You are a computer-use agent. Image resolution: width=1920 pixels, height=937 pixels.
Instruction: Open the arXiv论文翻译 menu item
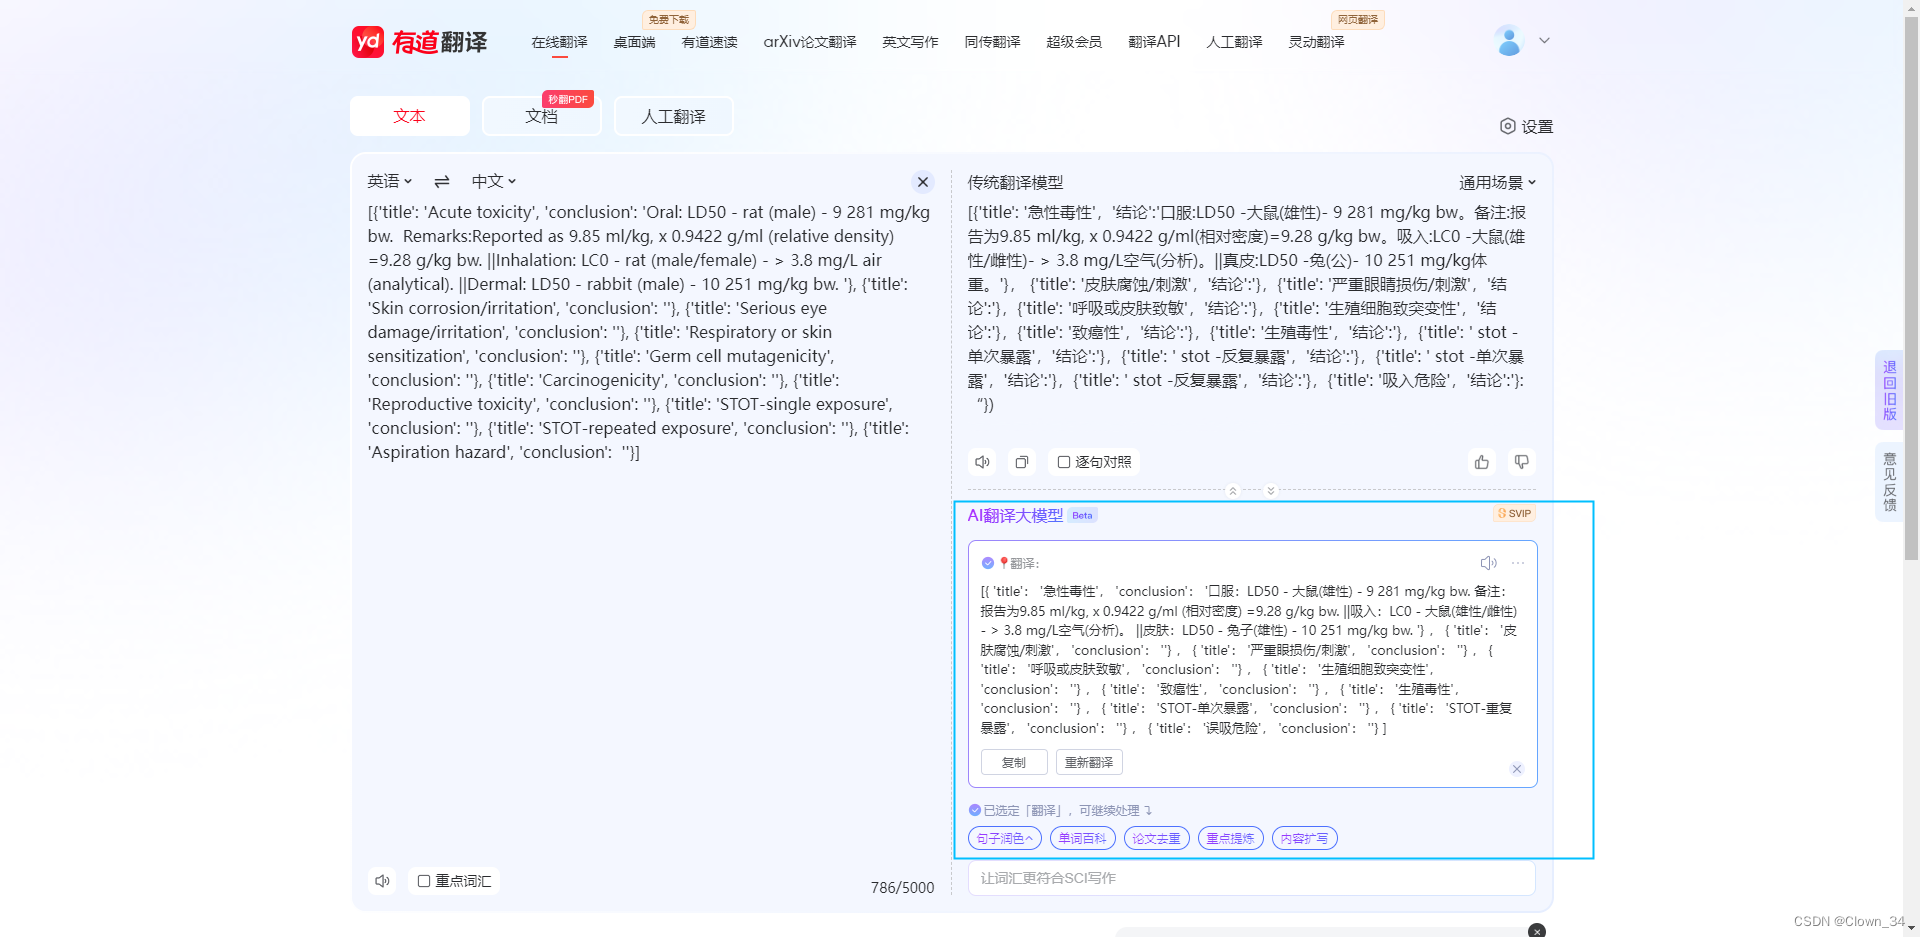[x=810, y=41]
